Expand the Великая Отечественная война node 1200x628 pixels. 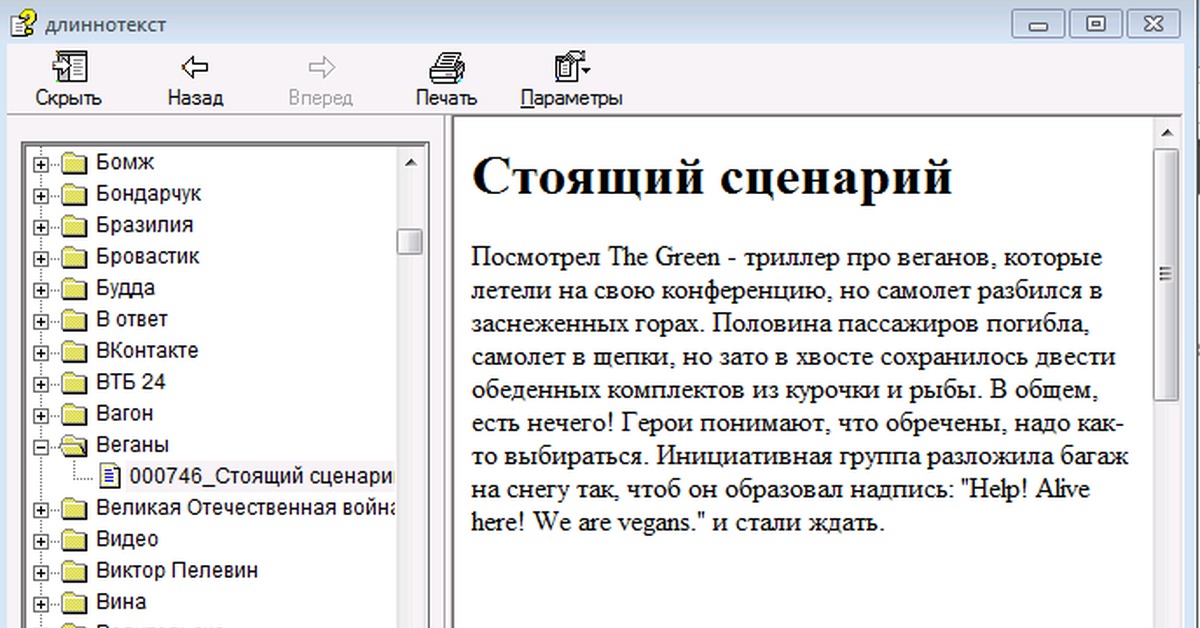[41, 509]
